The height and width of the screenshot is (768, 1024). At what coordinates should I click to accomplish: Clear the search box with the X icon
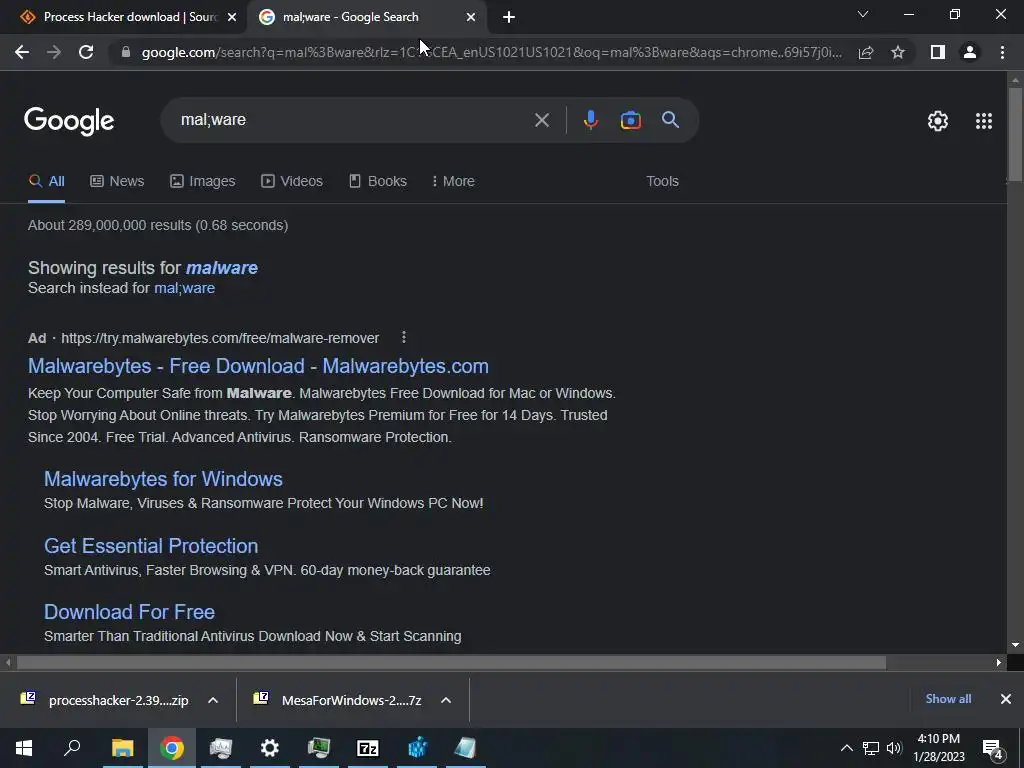point(541,120)
